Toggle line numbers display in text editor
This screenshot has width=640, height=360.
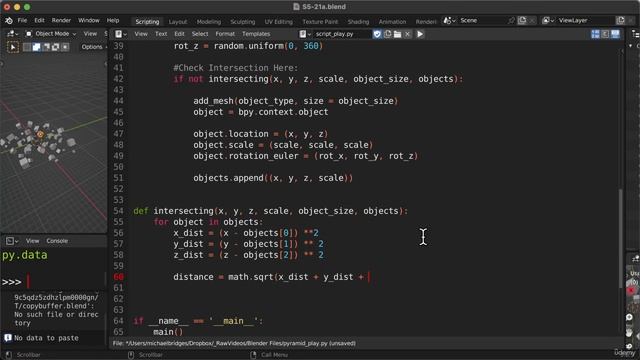tap(596, 34)
